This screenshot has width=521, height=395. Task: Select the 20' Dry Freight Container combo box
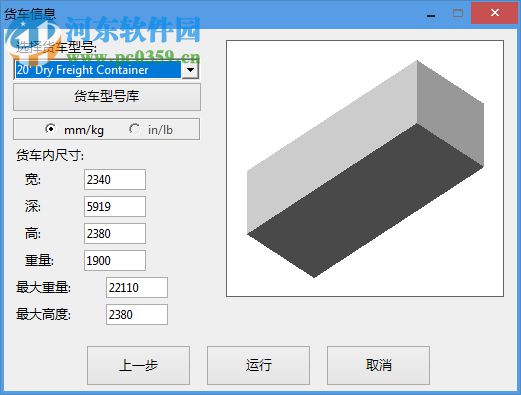[x=106, y=70]
